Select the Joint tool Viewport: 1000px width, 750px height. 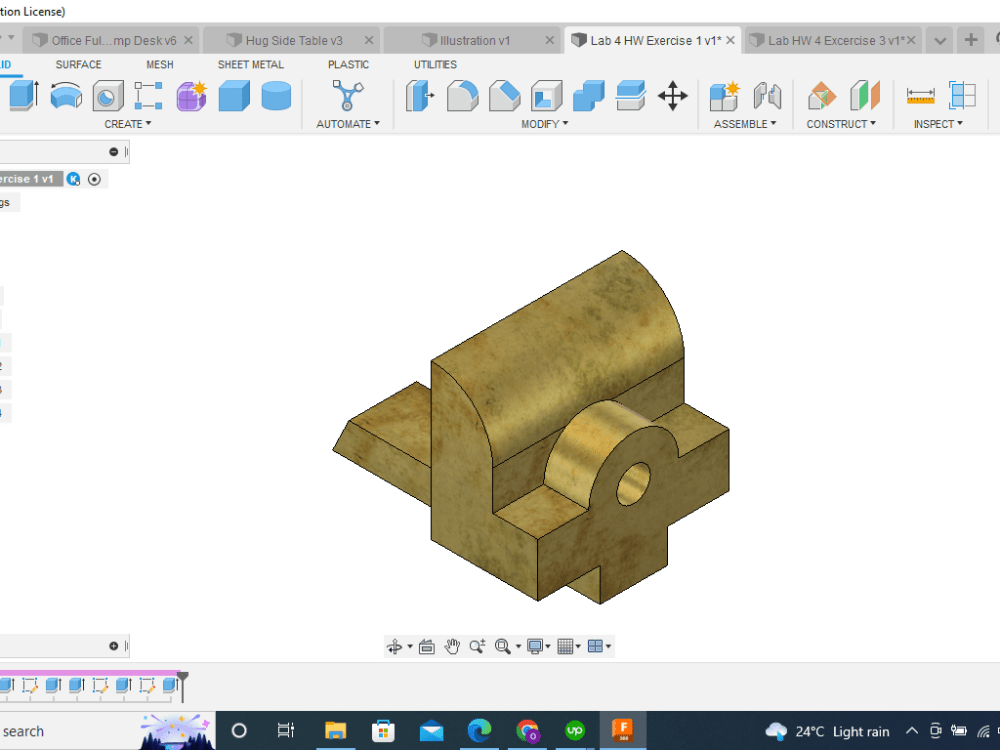coord(767,96)
